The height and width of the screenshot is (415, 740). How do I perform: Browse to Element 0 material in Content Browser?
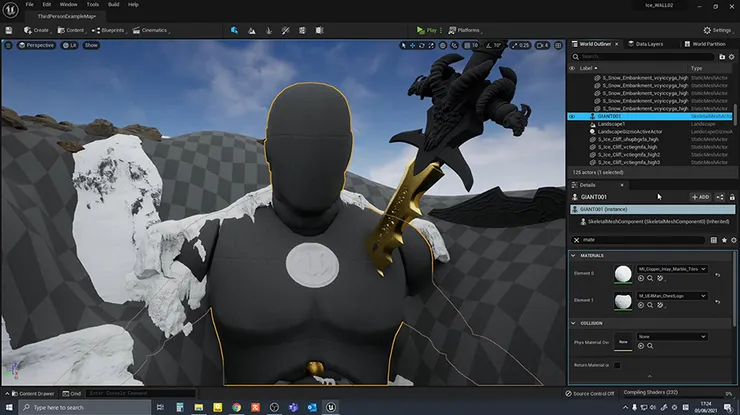tap(650, 279)
